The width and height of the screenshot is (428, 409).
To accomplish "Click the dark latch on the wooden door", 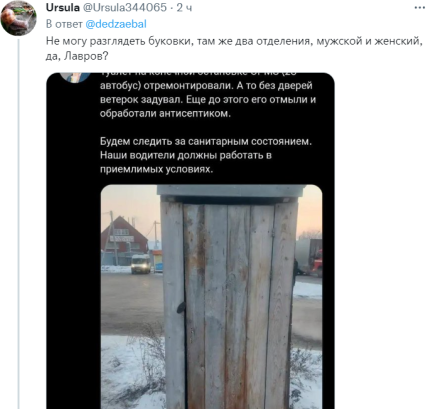I will coord(181,308).
